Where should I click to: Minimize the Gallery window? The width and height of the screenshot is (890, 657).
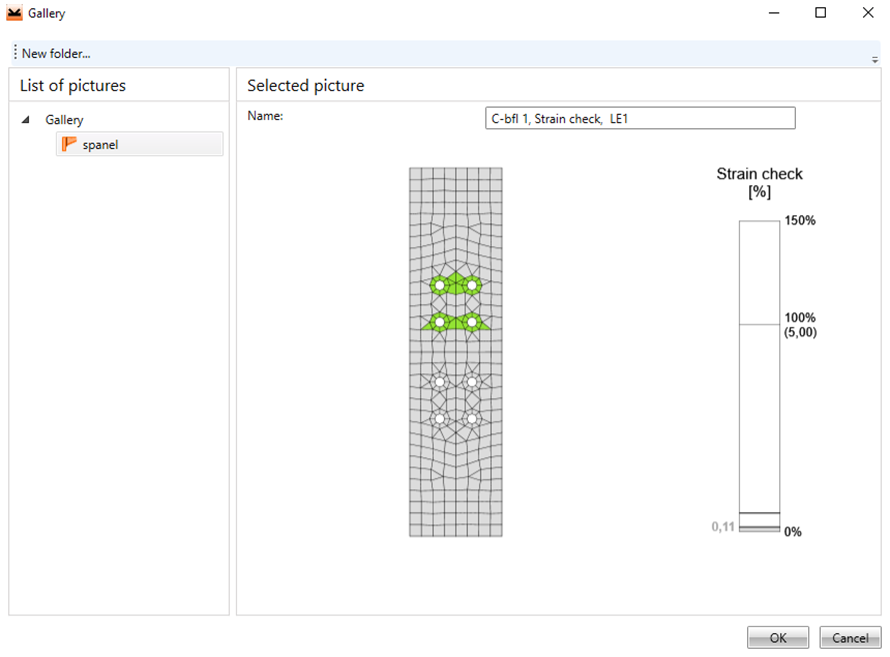pyautogui.click(x=774, y=12)
